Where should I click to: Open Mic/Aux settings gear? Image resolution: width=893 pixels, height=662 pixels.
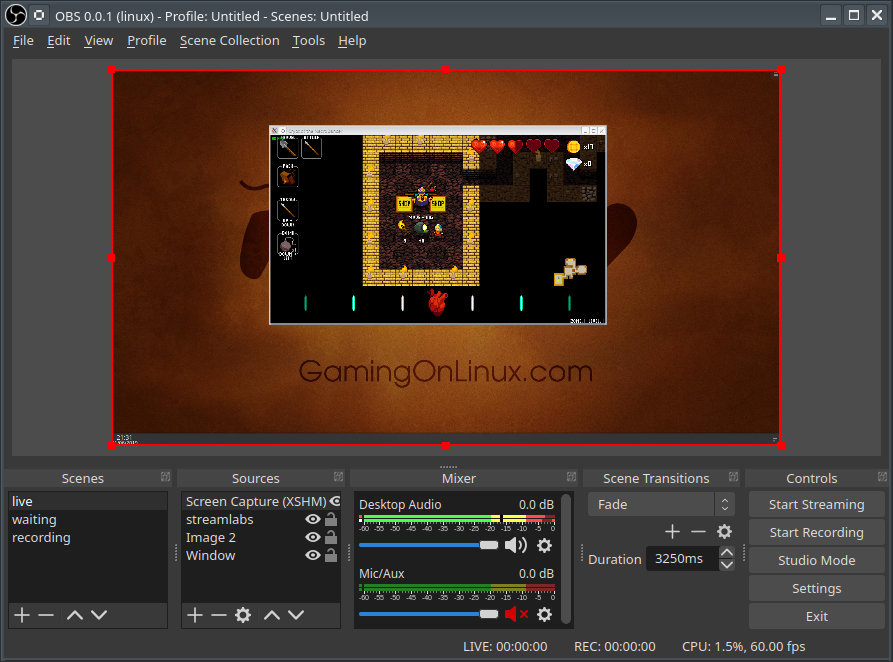click(x=544, y=614)
